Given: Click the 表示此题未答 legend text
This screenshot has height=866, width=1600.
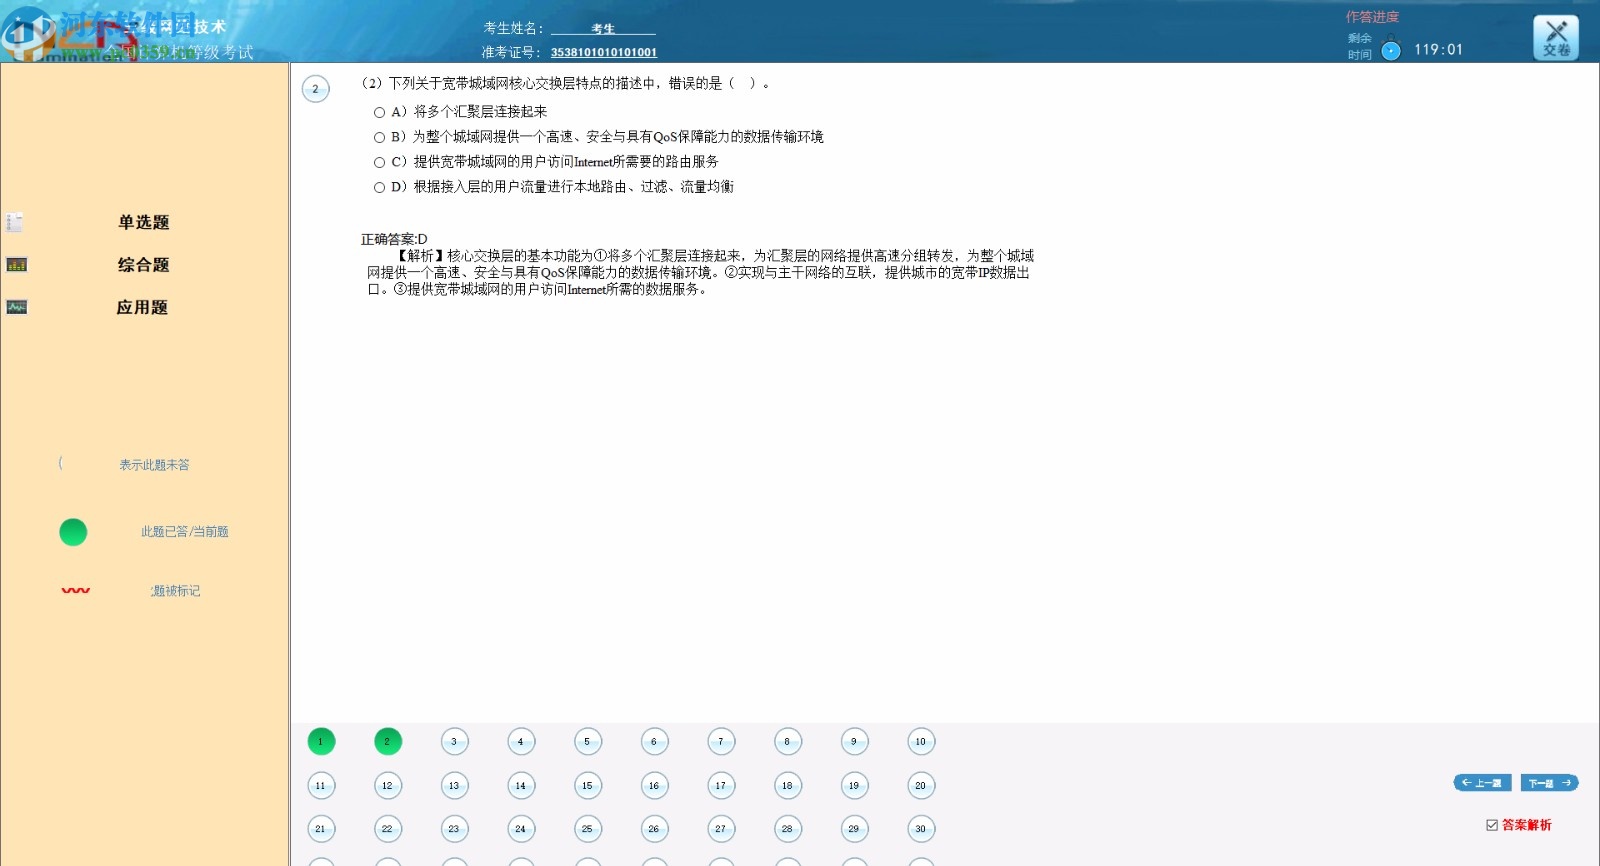Looking at the screenshot, I should [154, 465].
